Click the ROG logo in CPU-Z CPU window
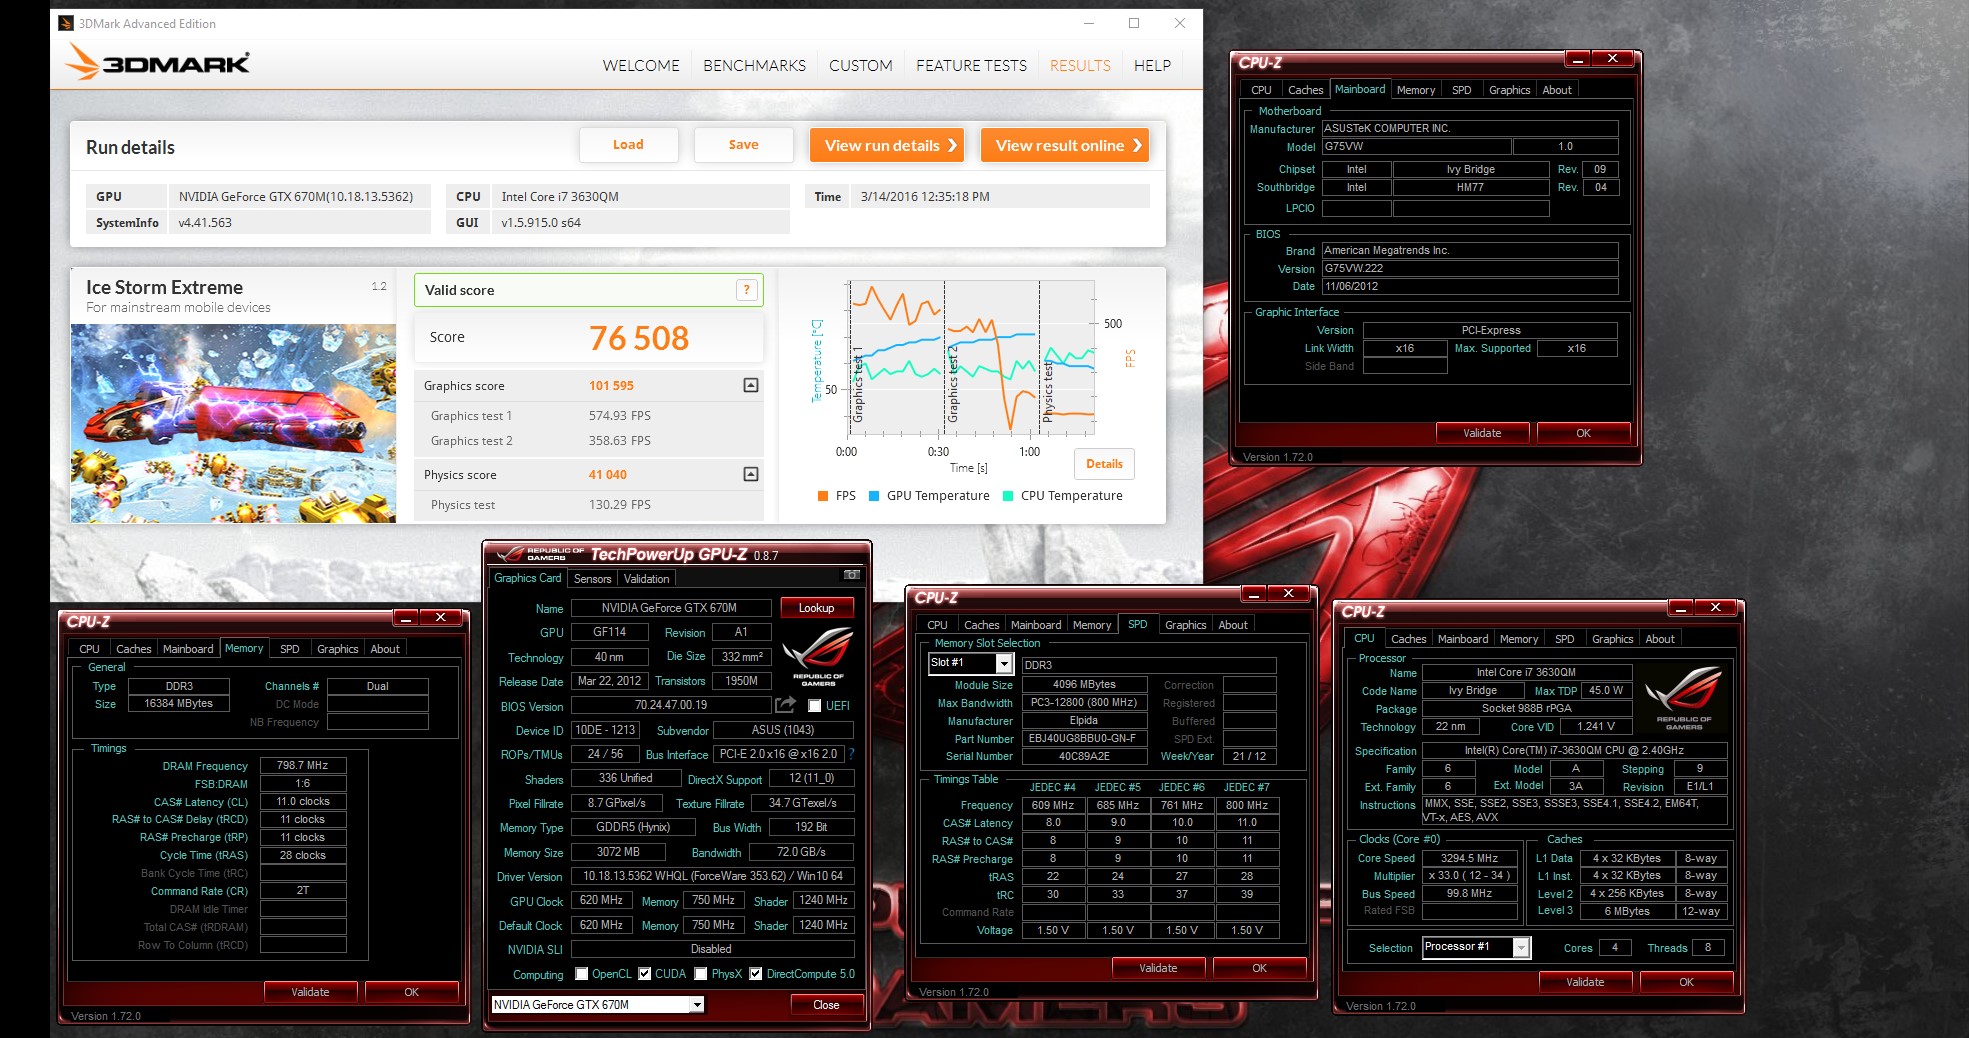1969x1038 pixels. click(x=1684, y=698)
